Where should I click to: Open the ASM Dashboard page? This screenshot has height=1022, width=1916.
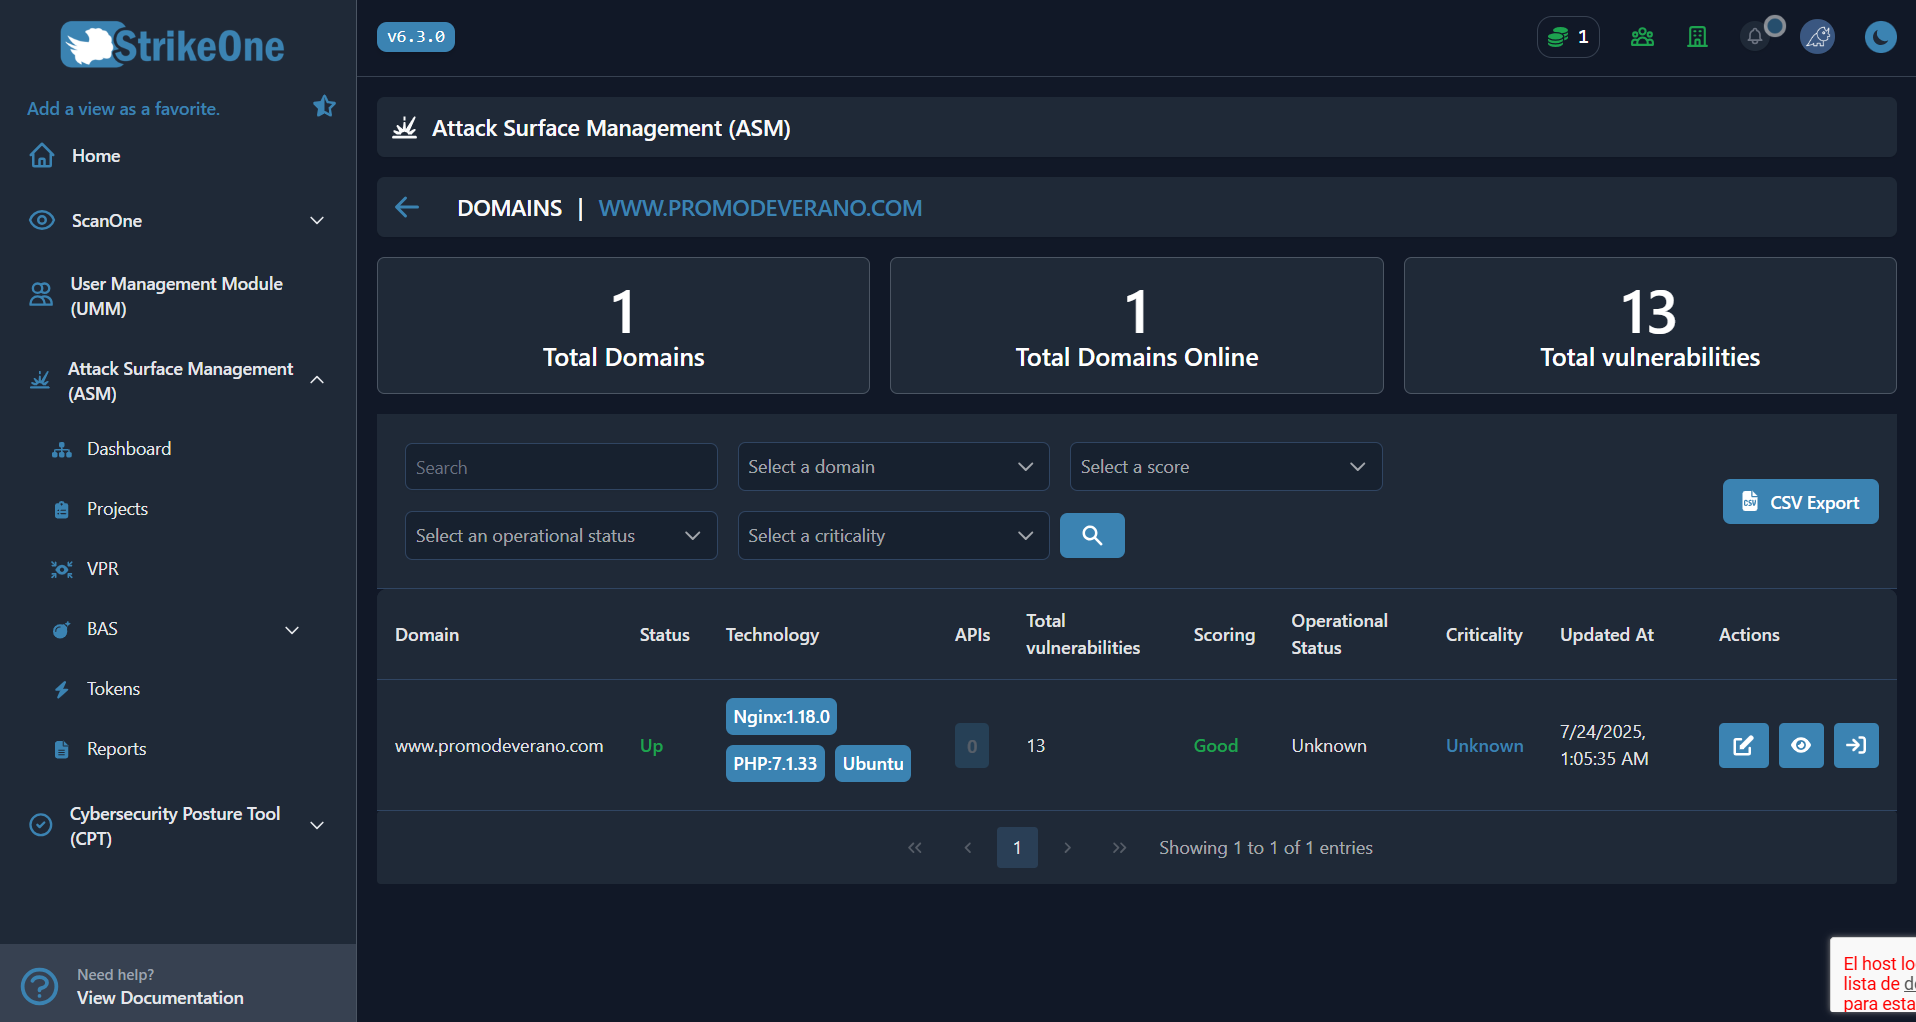coord(129,449)
